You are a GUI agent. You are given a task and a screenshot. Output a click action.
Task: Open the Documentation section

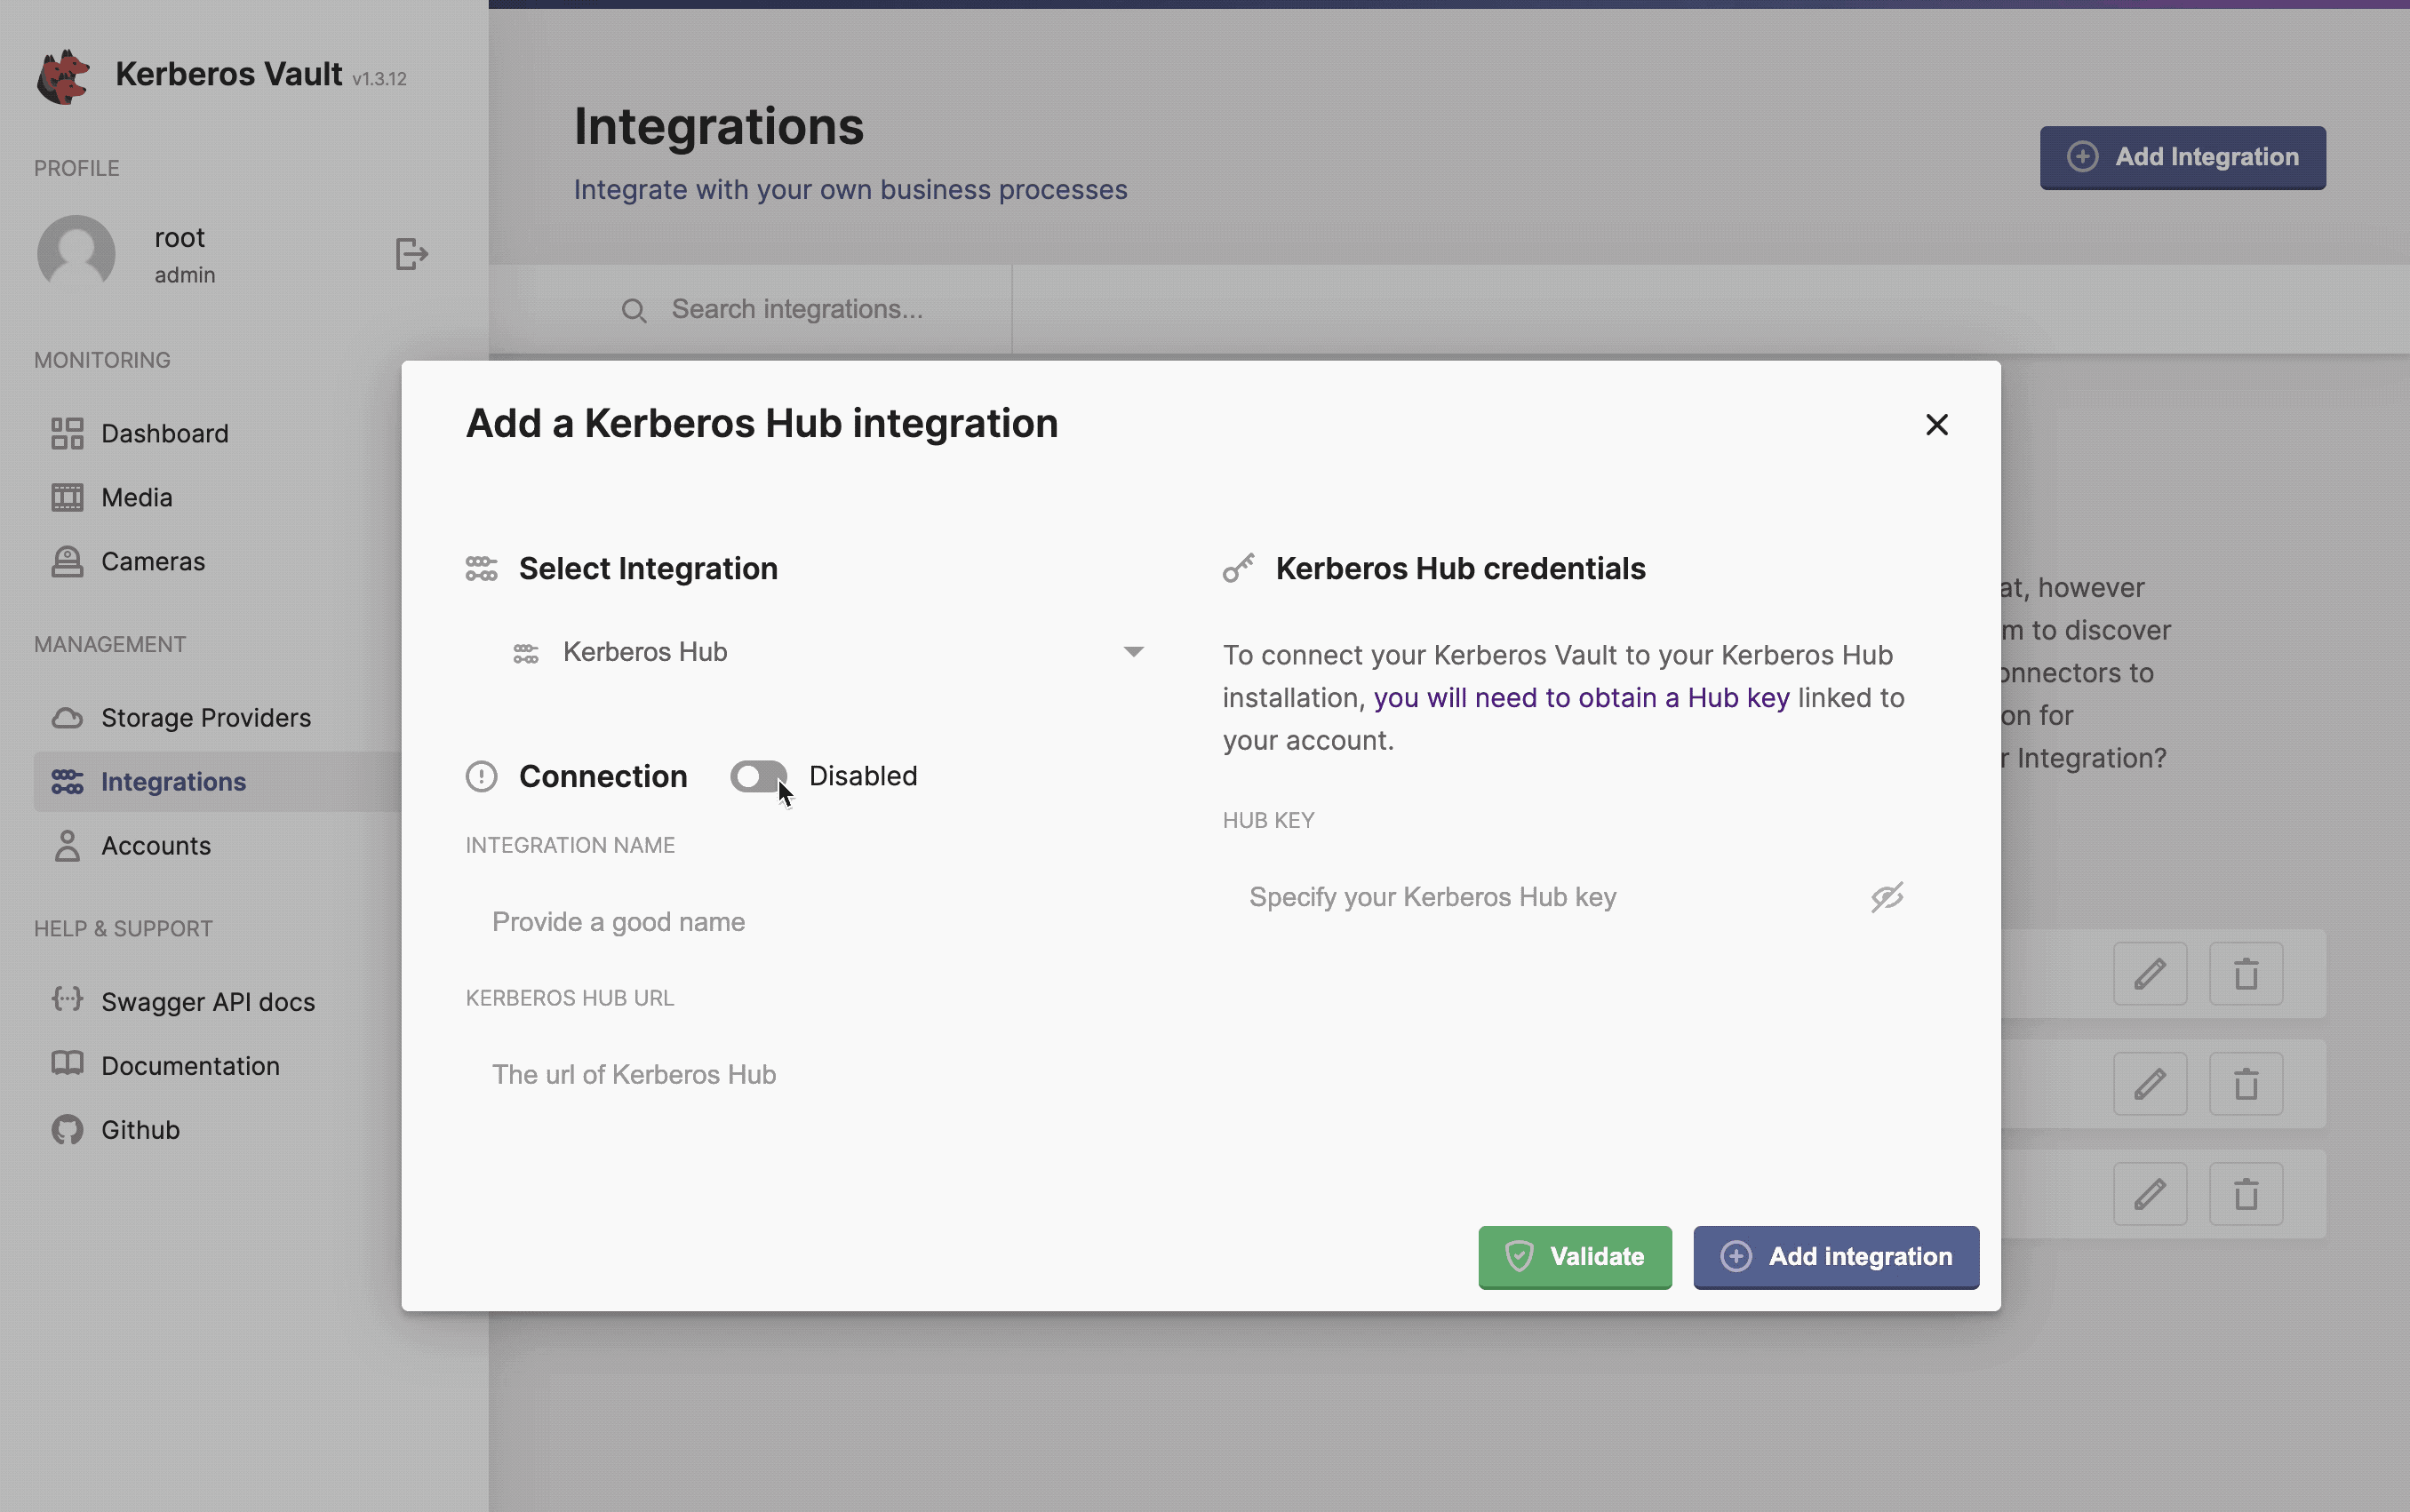point(190,1065)
